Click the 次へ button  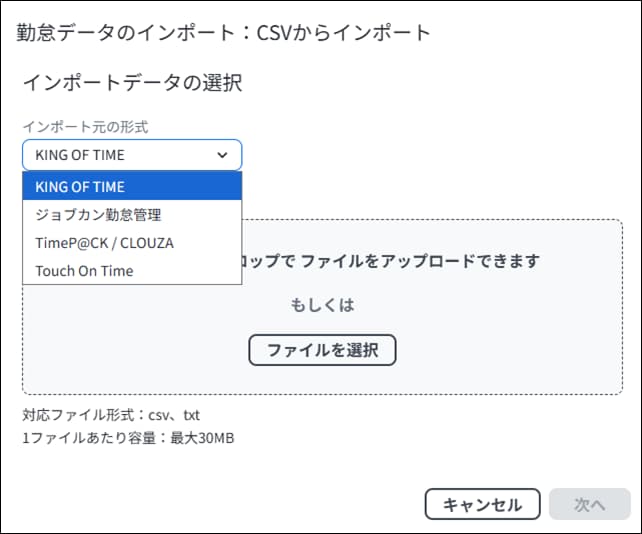click(x=589, y=505)
